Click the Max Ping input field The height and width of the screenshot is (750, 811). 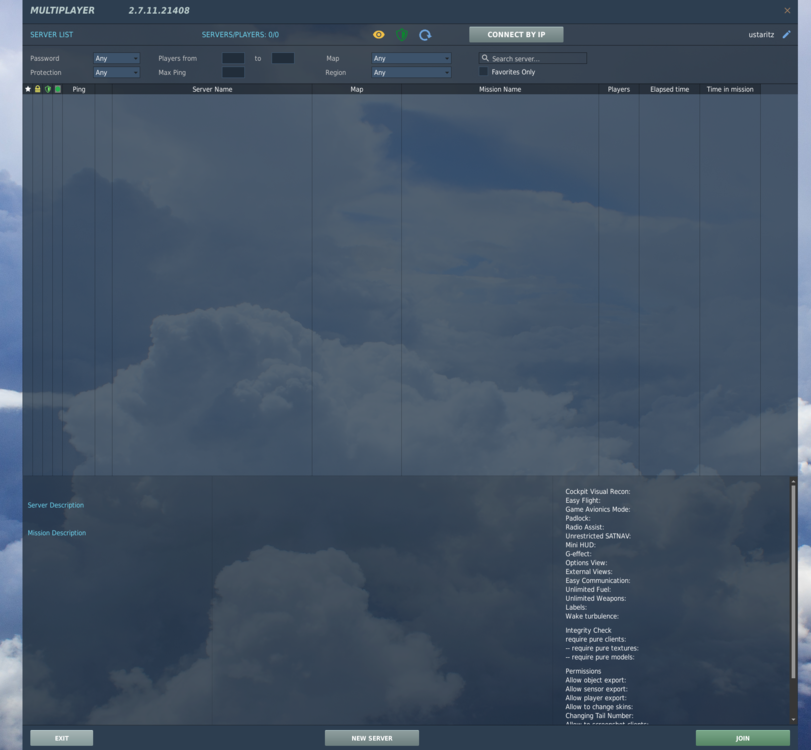click(233, 72)
